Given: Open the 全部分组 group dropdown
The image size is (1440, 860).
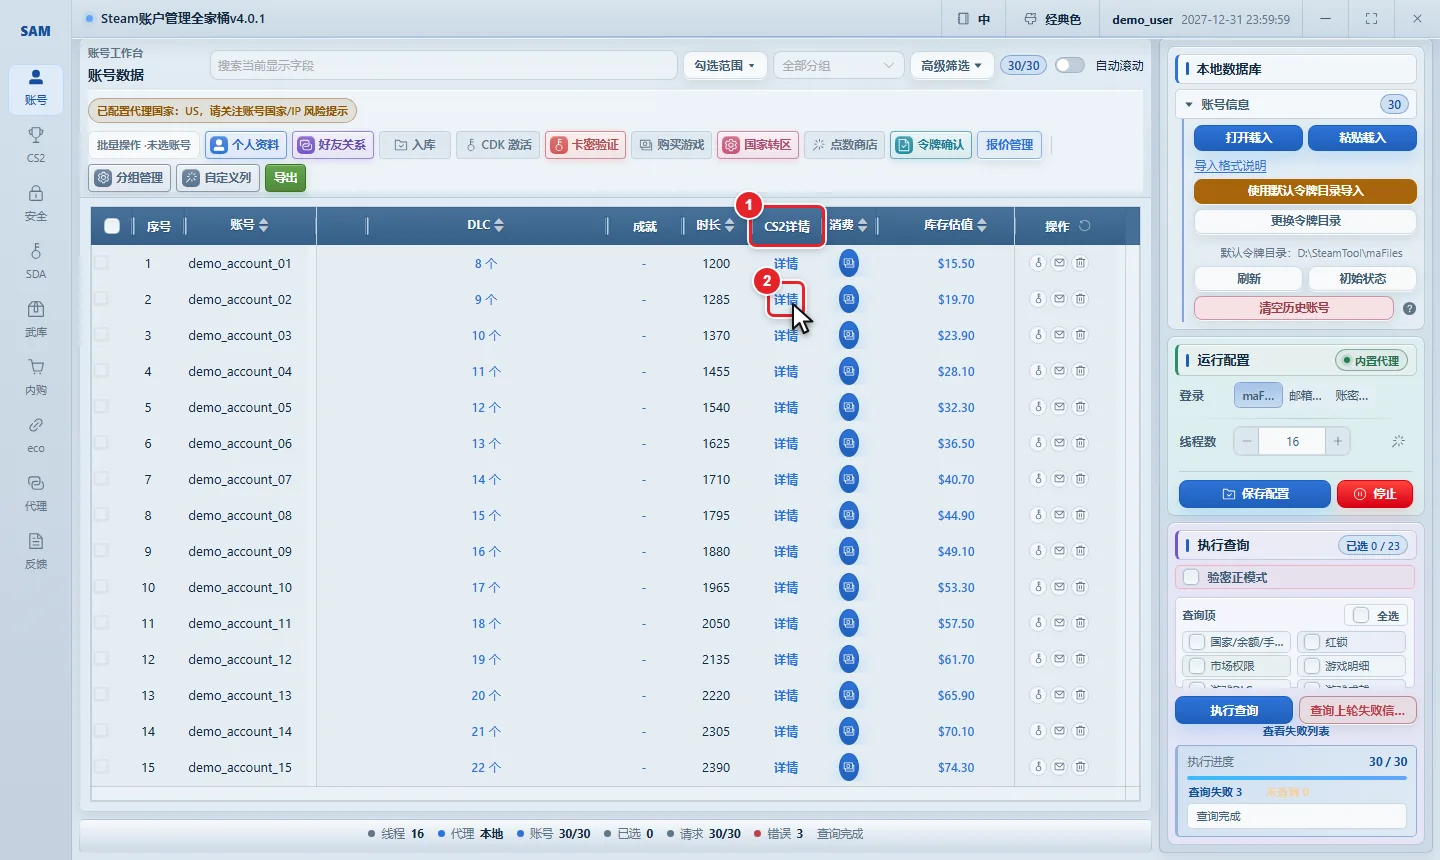Looking at the screenshot, I should (837, 65).
